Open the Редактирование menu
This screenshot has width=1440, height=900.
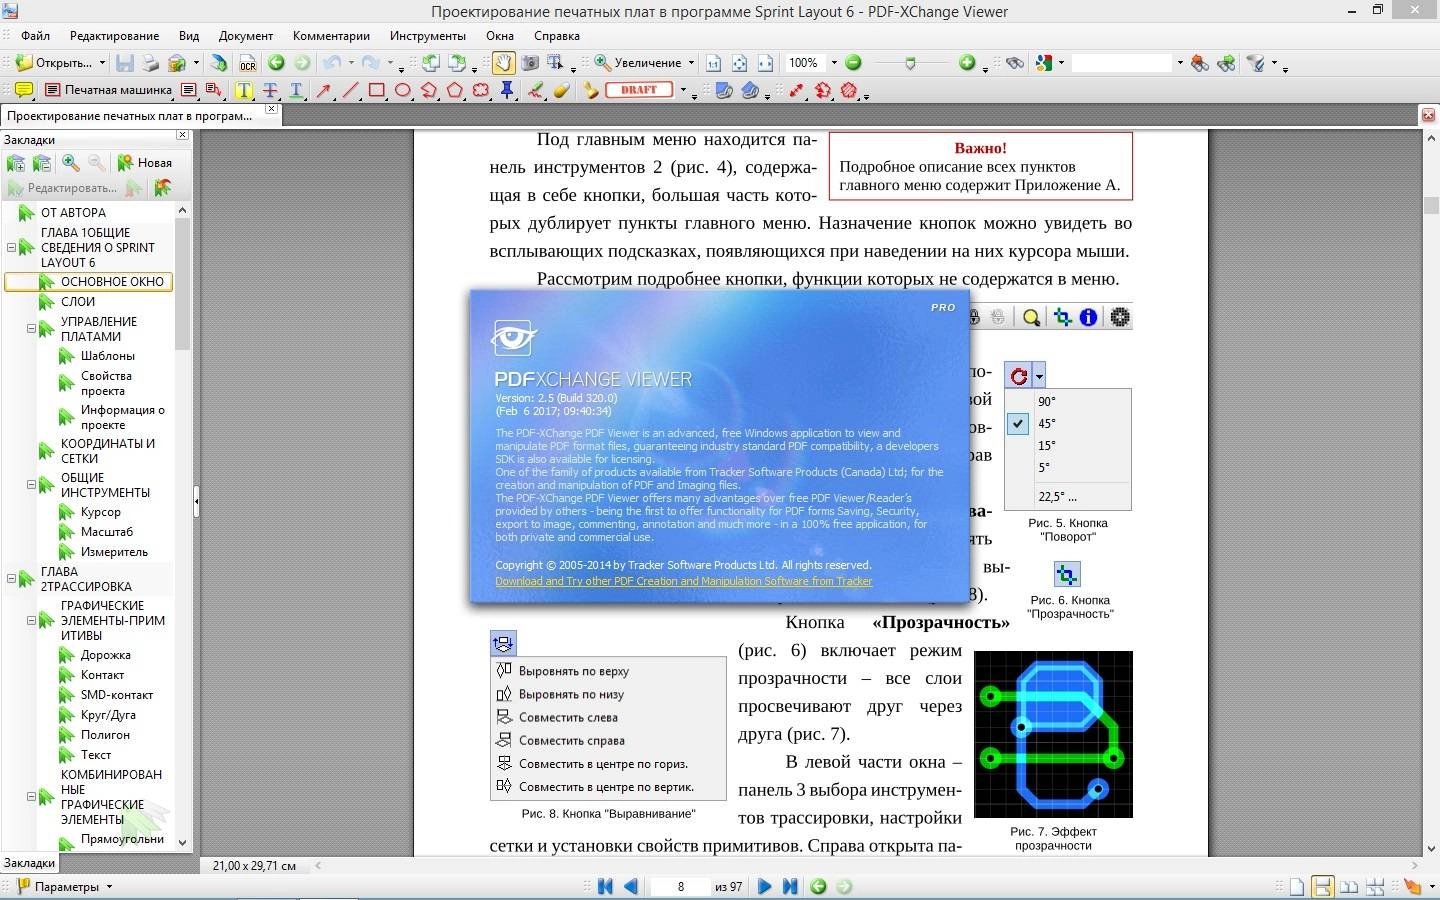coord(114,35)
